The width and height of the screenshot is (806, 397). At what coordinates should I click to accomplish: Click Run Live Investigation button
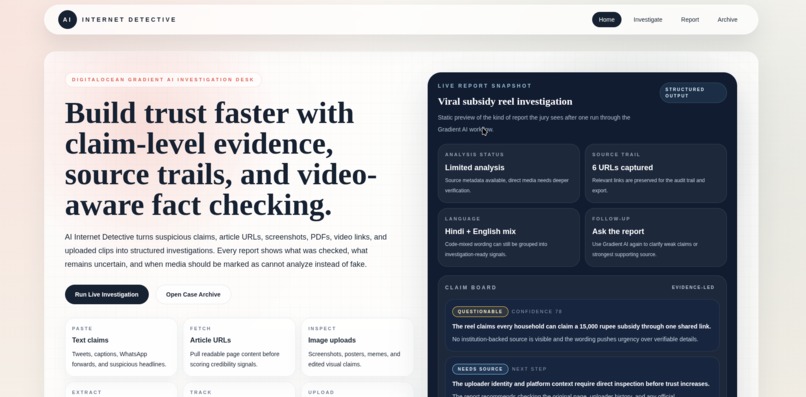click(106, 295)
